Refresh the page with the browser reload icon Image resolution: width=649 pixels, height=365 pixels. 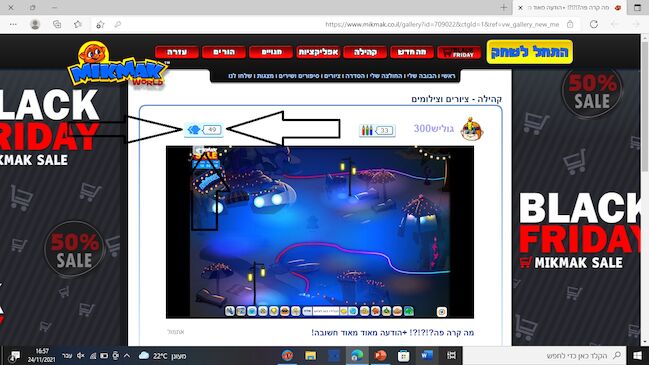[594, 24]
